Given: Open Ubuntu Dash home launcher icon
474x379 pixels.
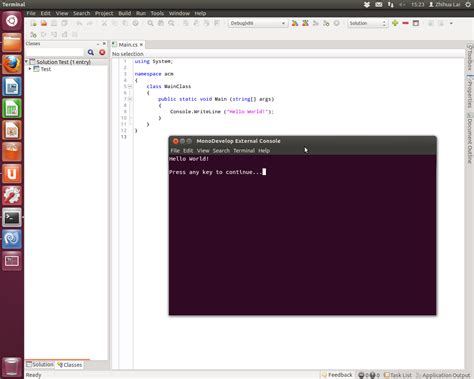Looking at the screenshot, I should pos(12,21).
